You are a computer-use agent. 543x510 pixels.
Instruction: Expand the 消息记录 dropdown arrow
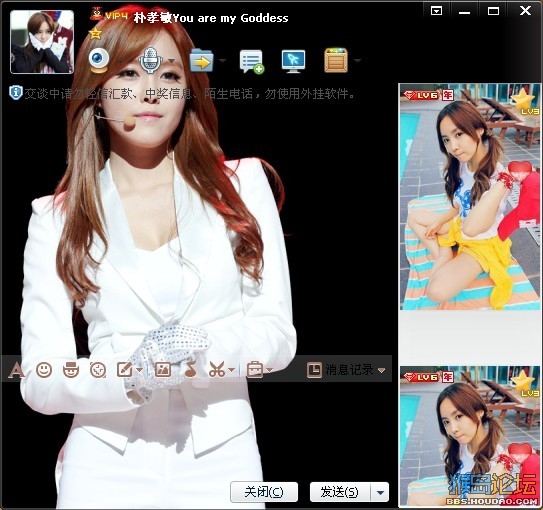(382, 370)
